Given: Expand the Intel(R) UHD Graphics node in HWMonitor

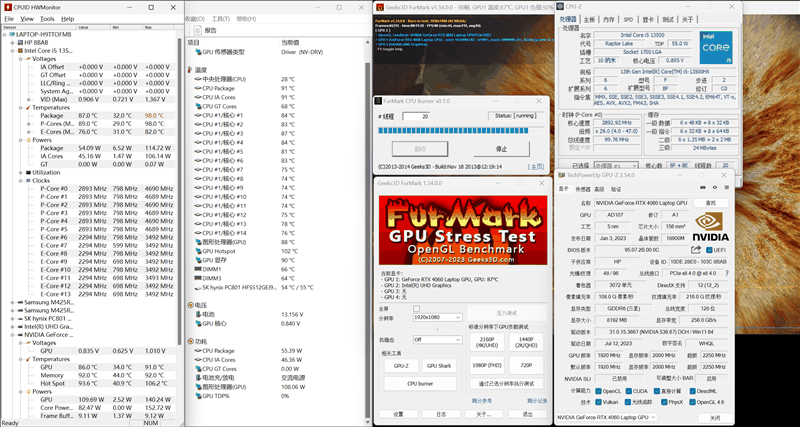Looking at the screenshot, I should (x=12, y=326).
